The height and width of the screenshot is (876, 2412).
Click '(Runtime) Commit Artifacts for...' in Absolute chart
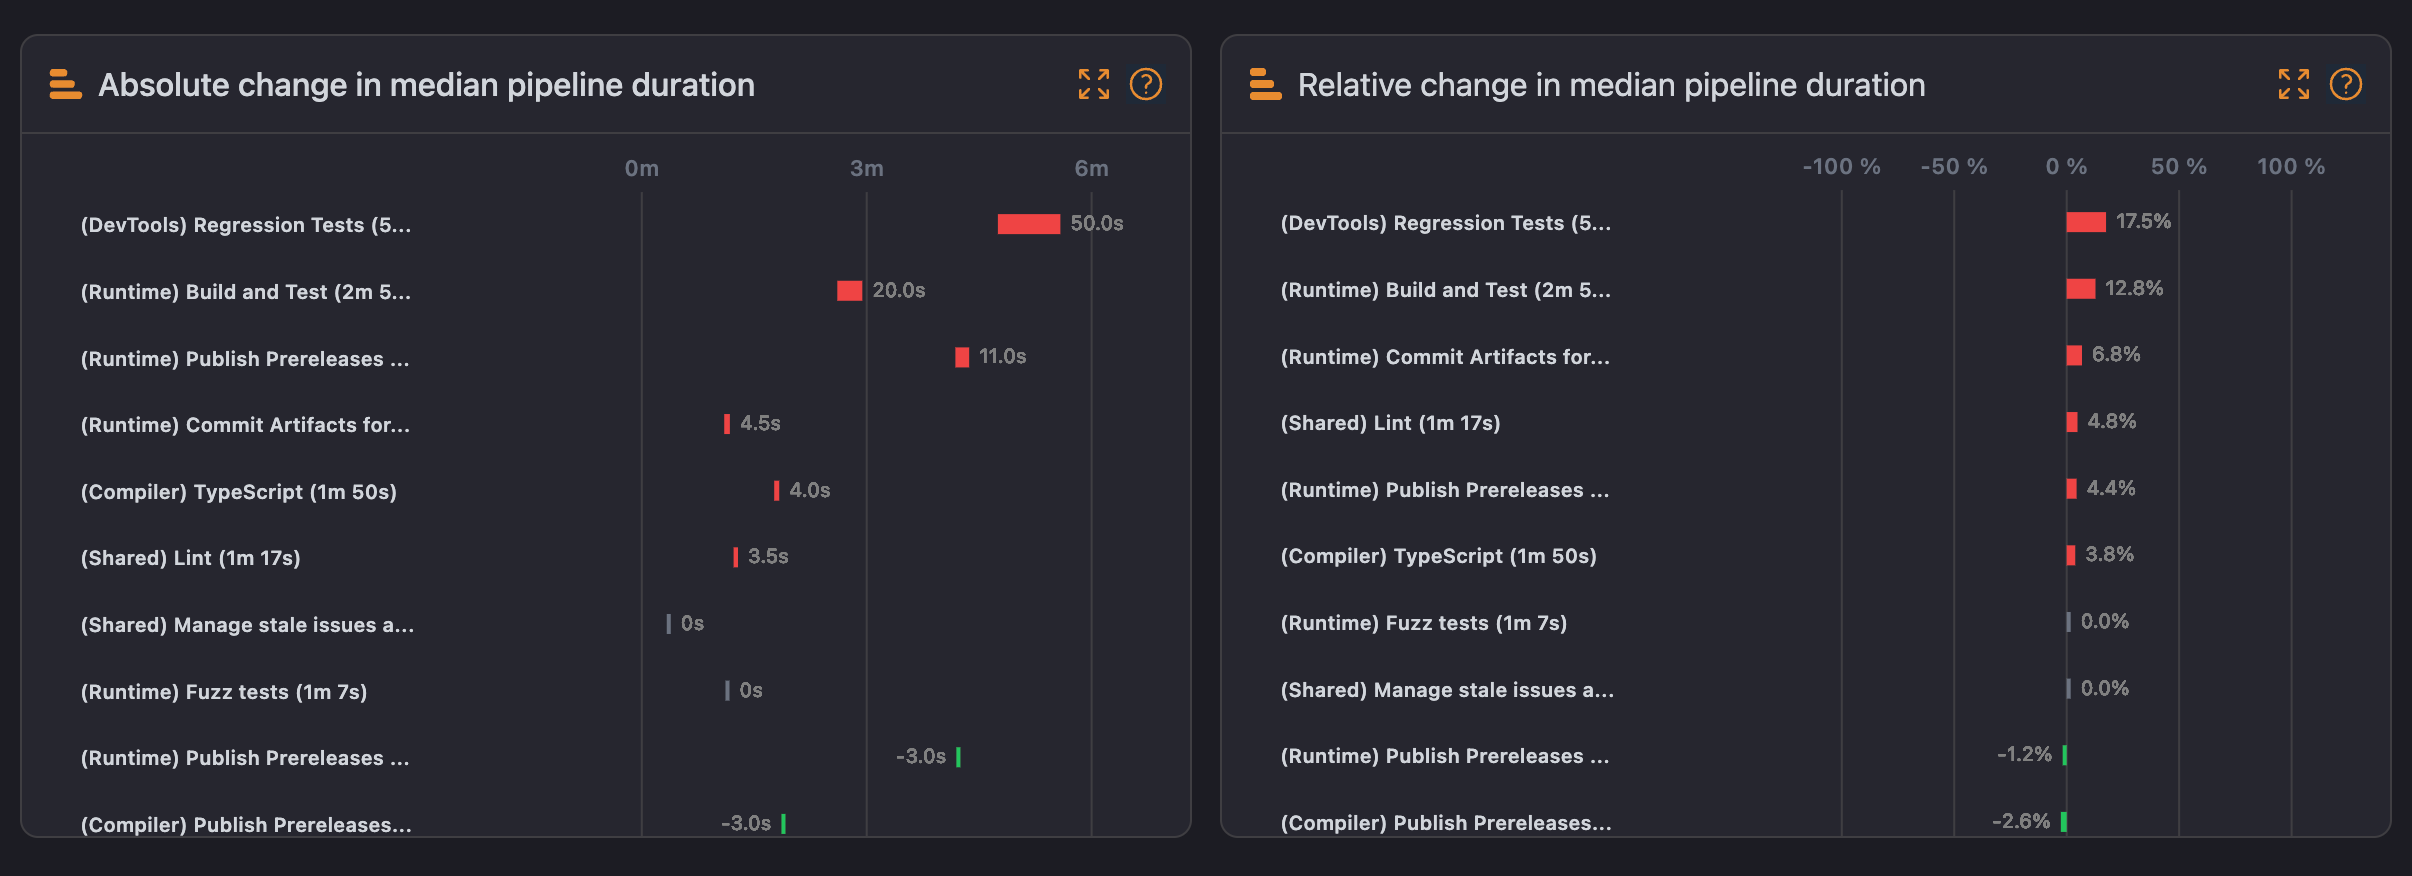(x=245, y=425)
